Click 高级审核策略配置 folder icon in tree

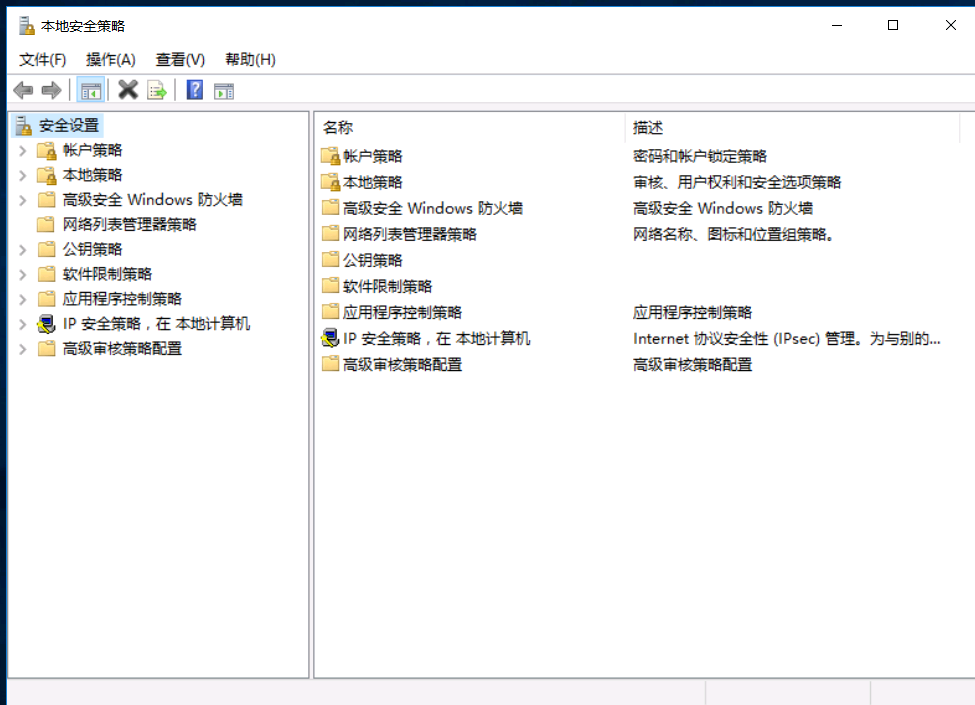pos(46,348)
